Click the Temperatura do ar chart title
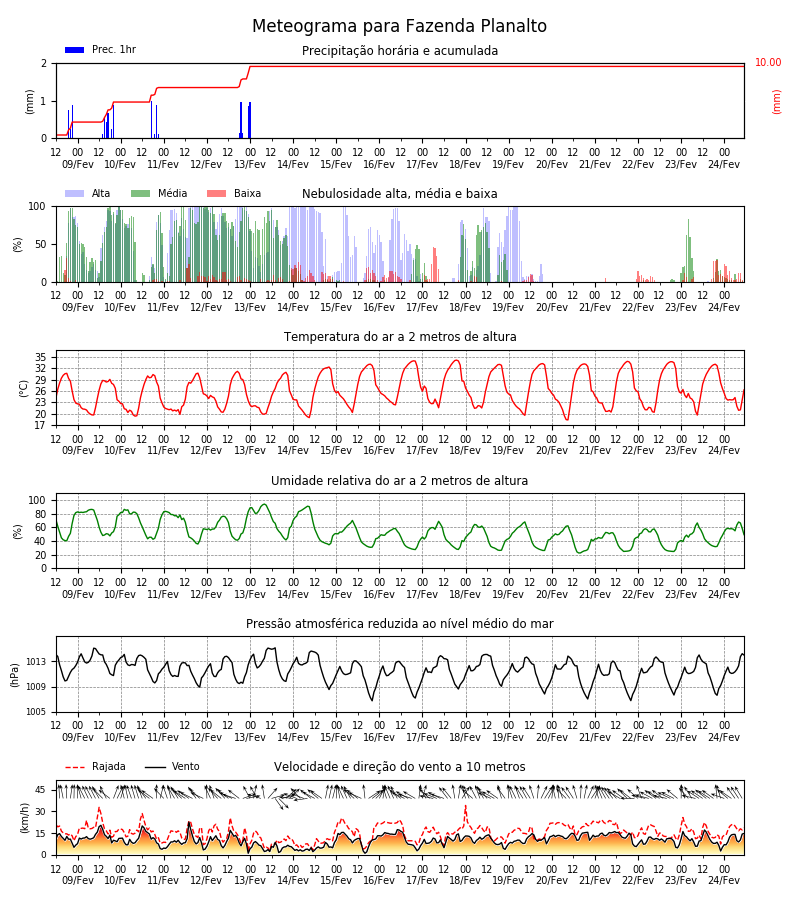This screenshot has height=900, width=800. pos(400,337)
